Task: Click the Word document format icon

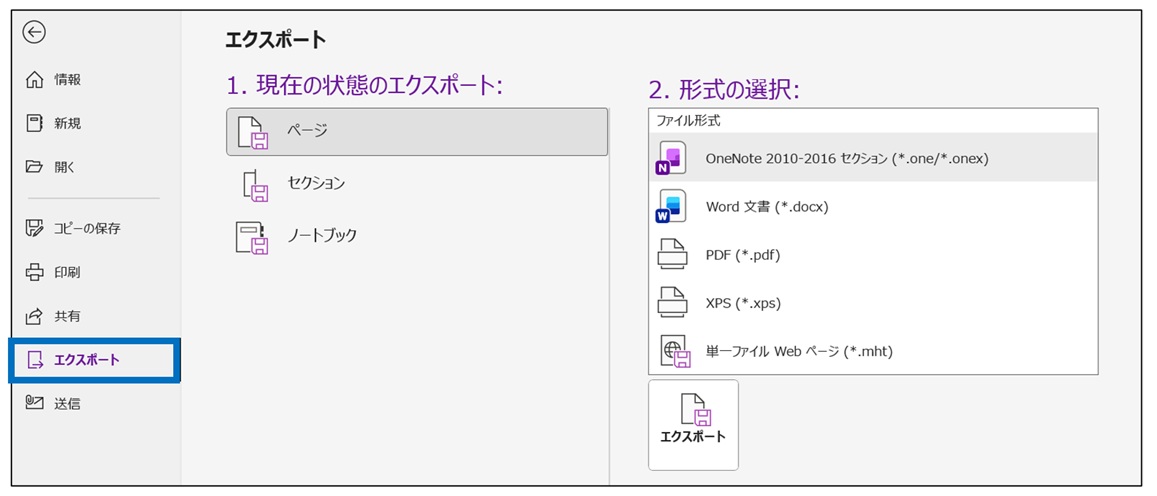Action: (x=671, y=207)
